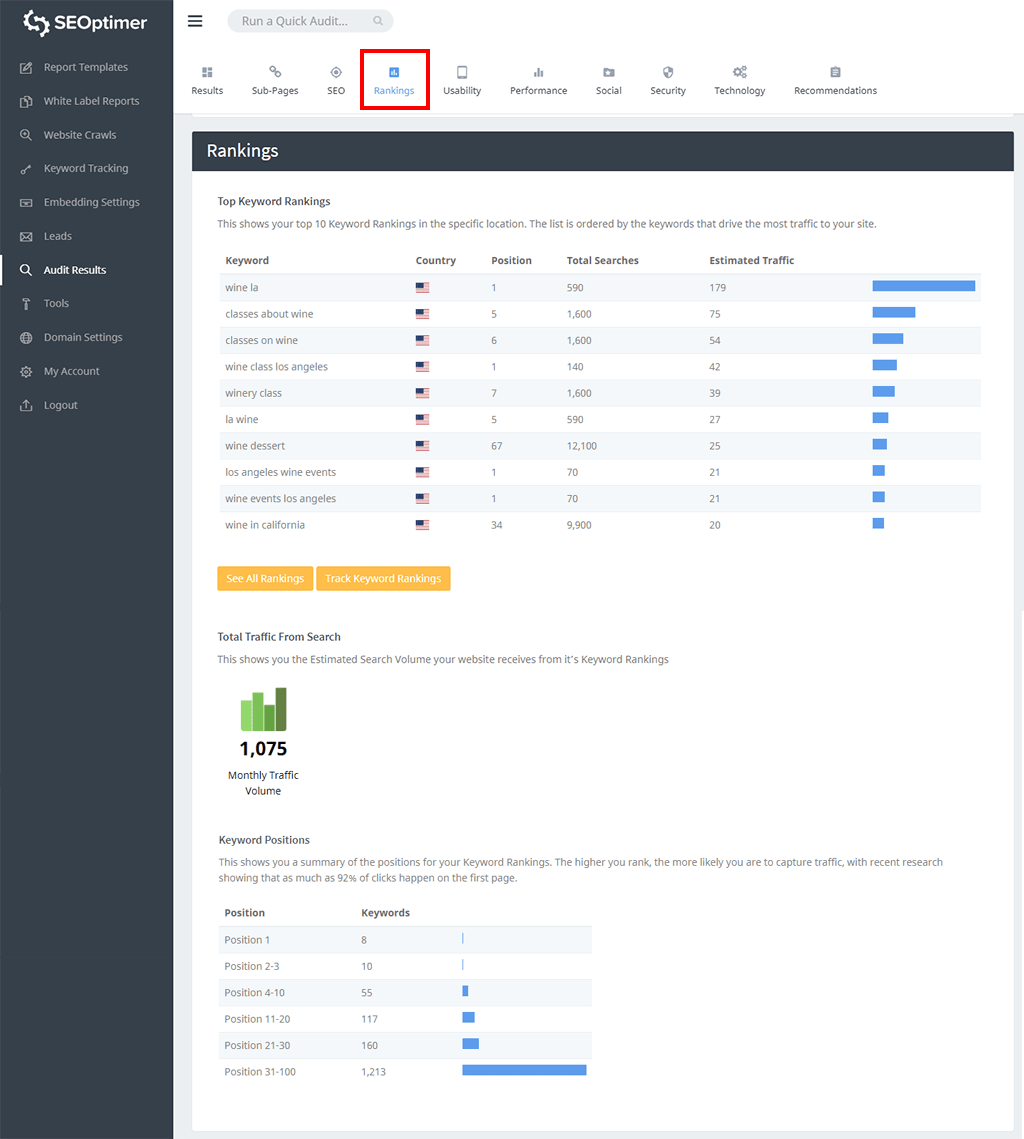1024x1139 pixels.
Task: Open the Sub-Pages tab icon
Action: click(x=275, y=72)
